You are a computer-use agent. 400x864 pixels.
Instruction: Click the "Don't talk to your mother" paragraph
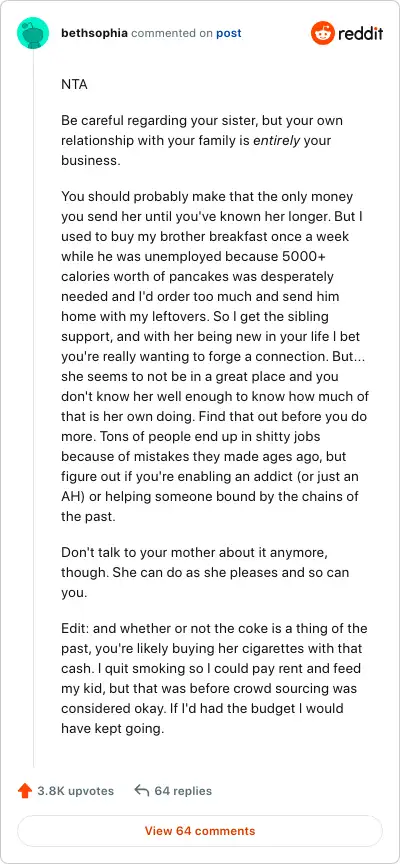coord(204,573)
